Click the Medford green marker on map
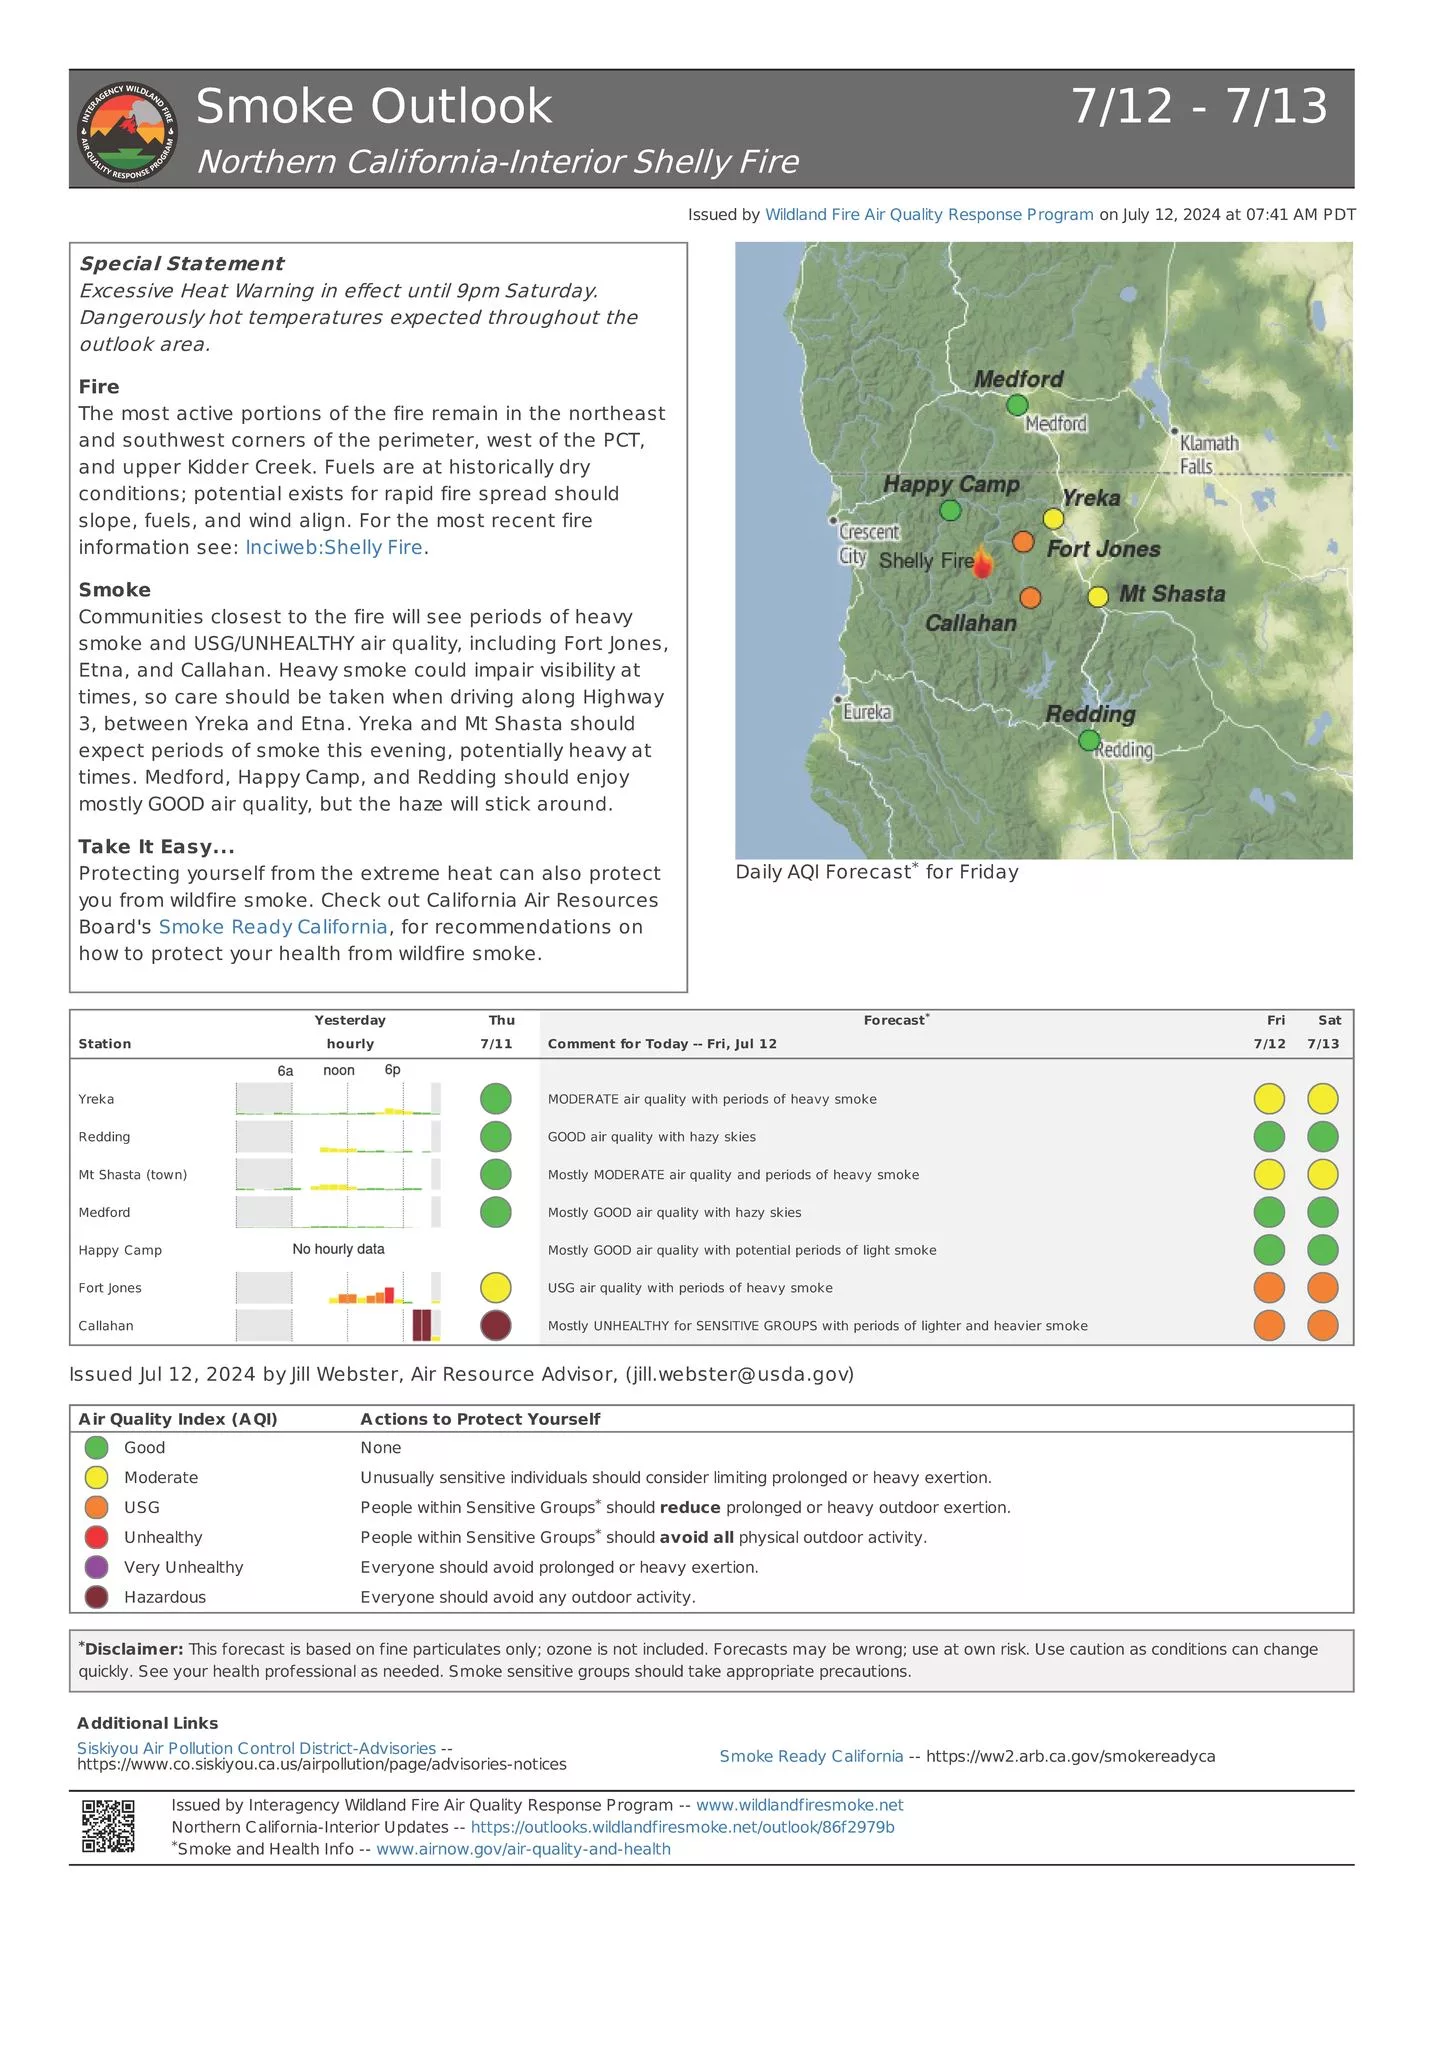This screenshot has width=1449, height=2048. coord(1017,405)
